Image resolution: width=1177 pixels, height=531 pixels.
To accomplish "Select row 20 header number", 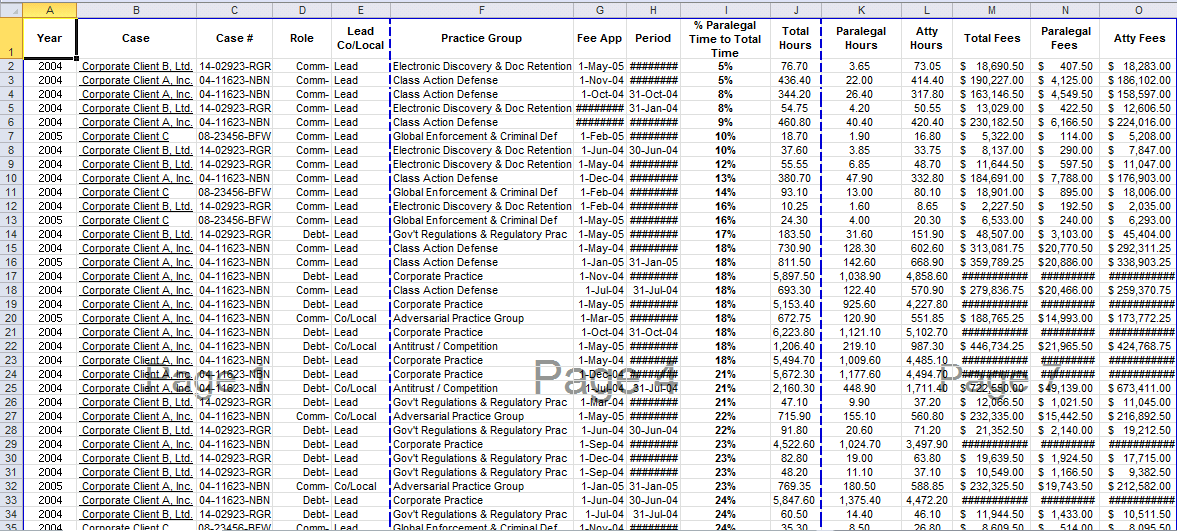I will [11, 318].
